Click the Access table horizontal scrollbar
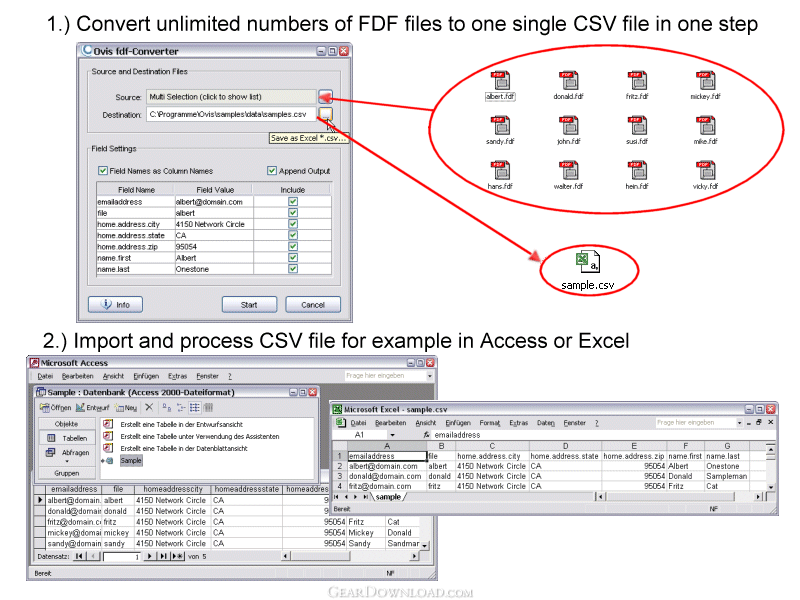800x600 pixels. pyautogui.click(x=350, y=556)
